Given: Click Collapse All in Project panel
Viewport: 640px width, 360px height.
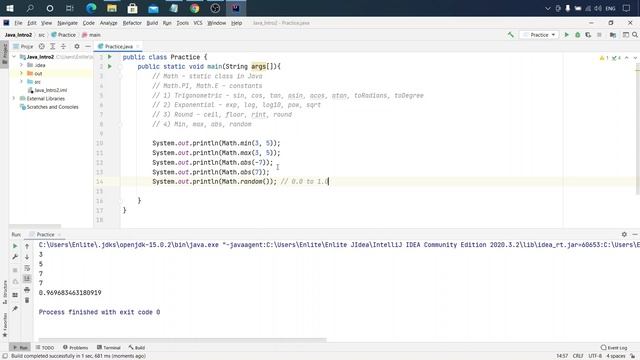Looking at the screenshot, I should pyautogui.click(x=63, y=47).
